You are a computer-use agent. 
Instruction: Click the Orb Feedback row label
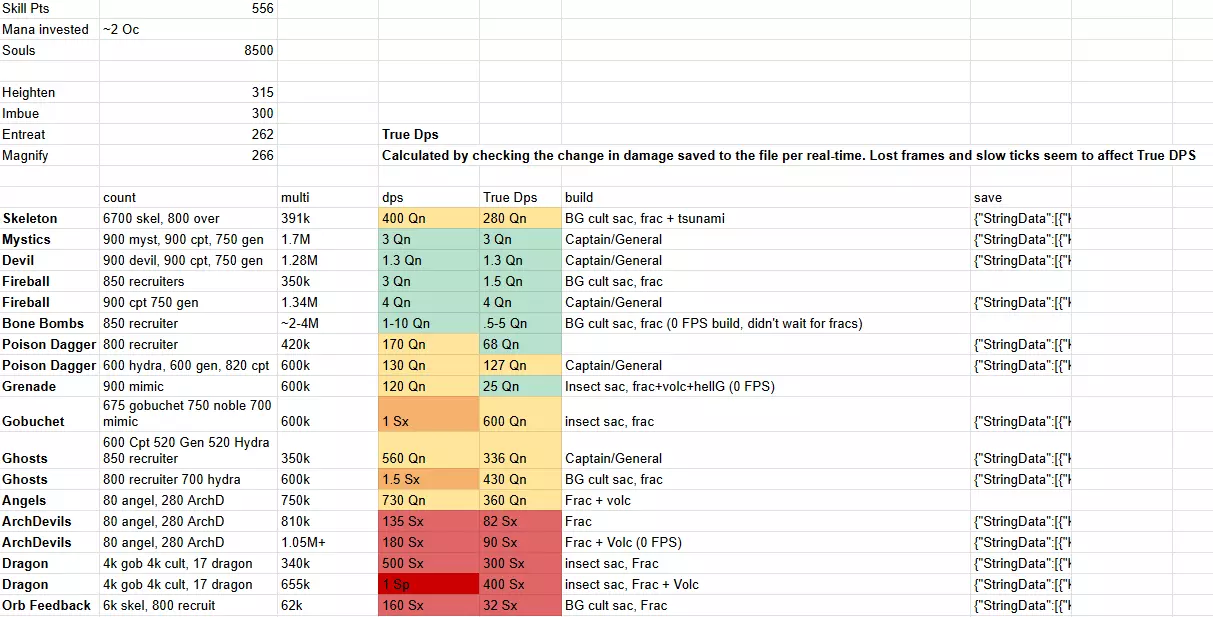(49, 605)
